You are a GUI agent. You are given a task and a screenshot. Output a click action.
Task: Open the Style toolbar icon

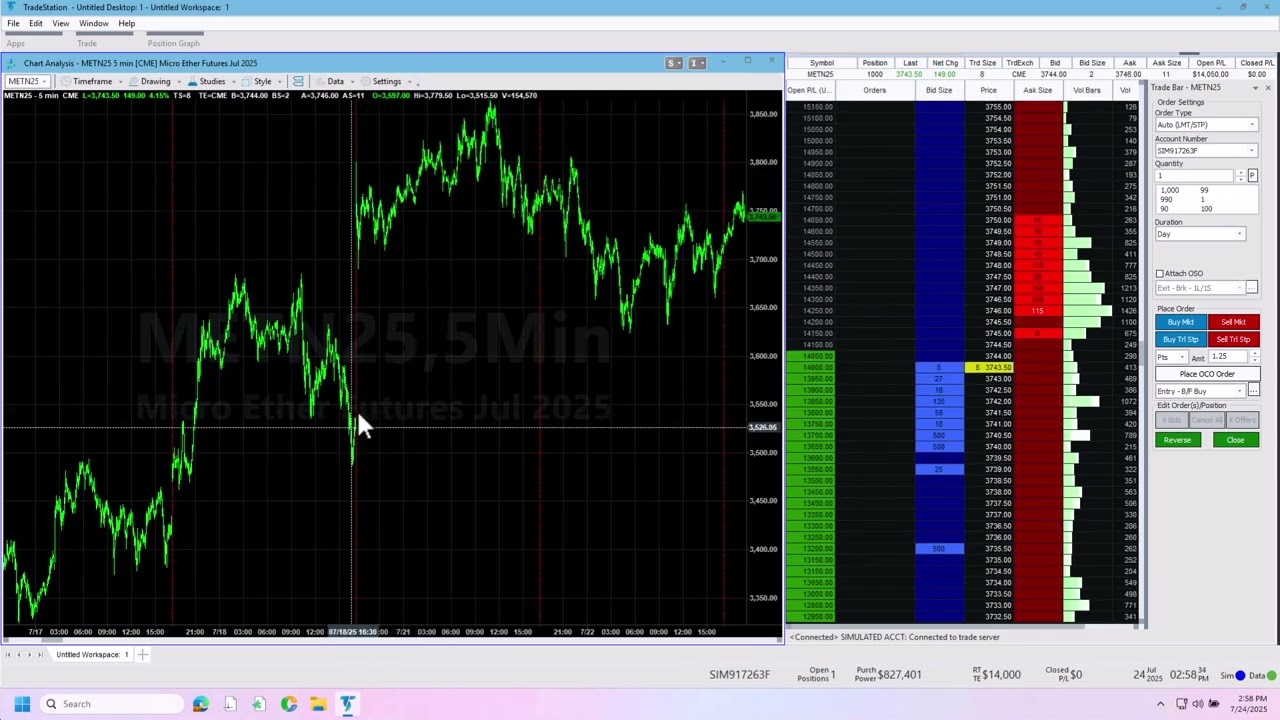[247, 81]
